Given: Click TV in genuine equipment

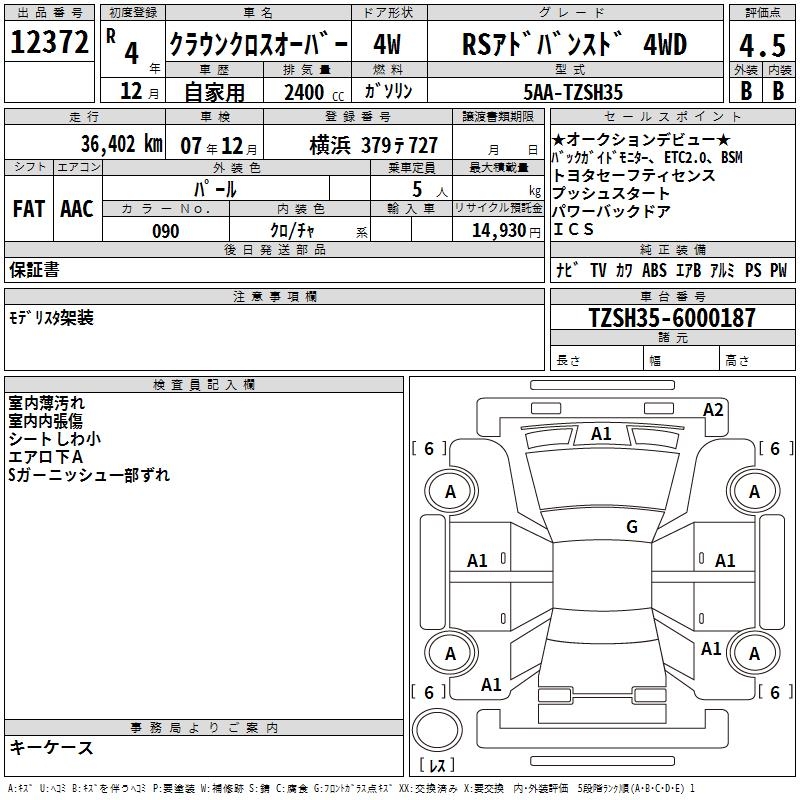Looking at the screenshot, I should [598, 270].
